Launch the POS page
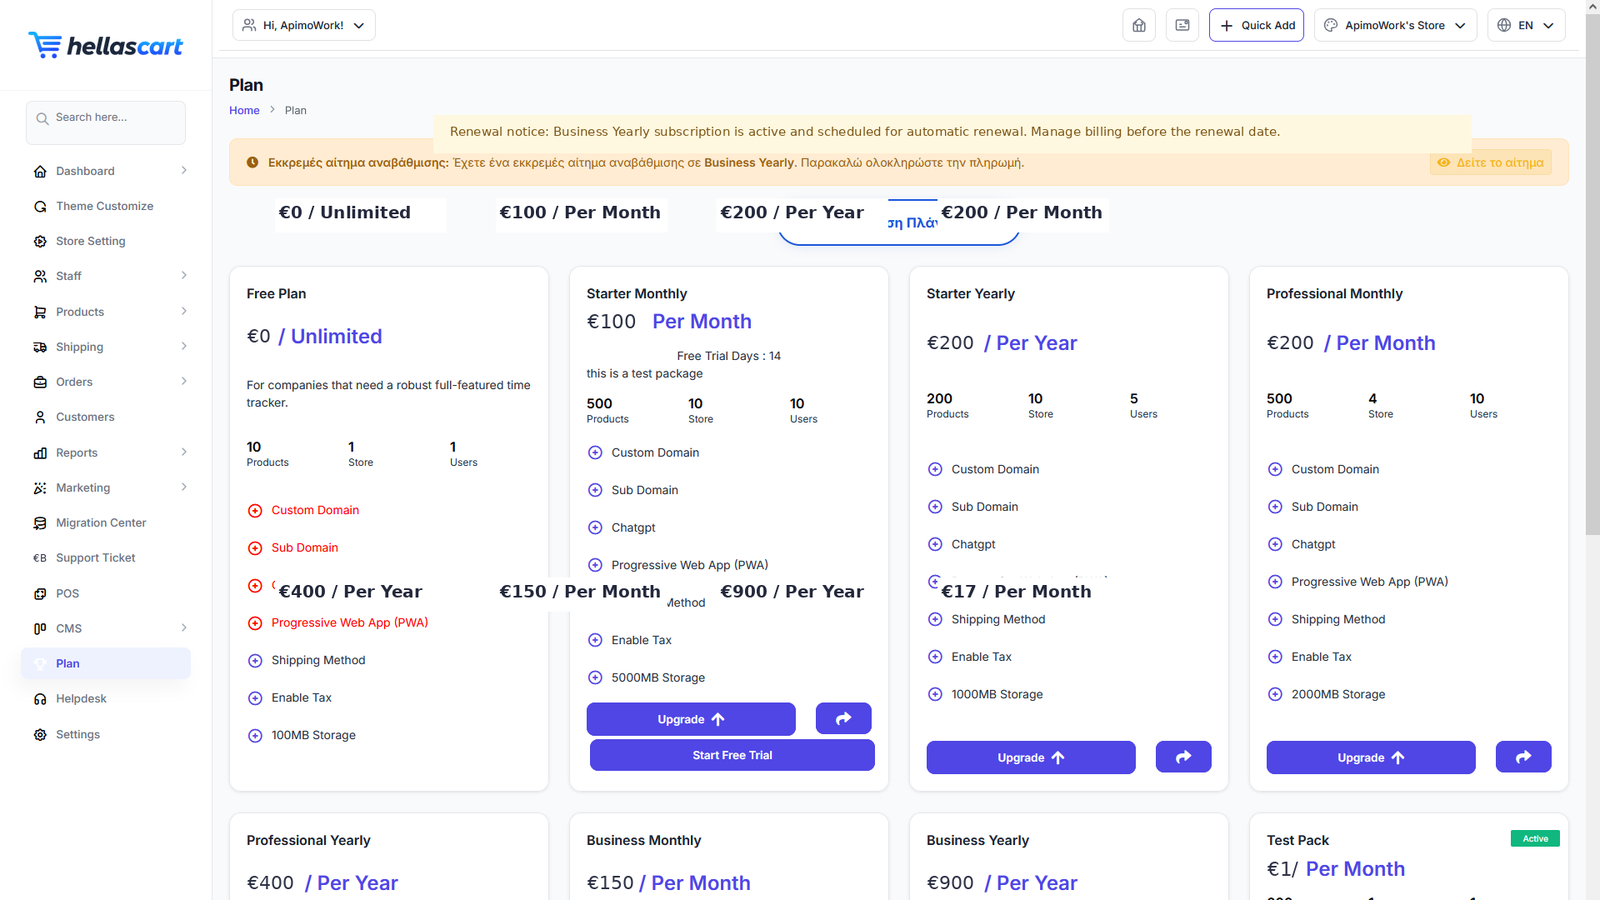 coord(67,594)
